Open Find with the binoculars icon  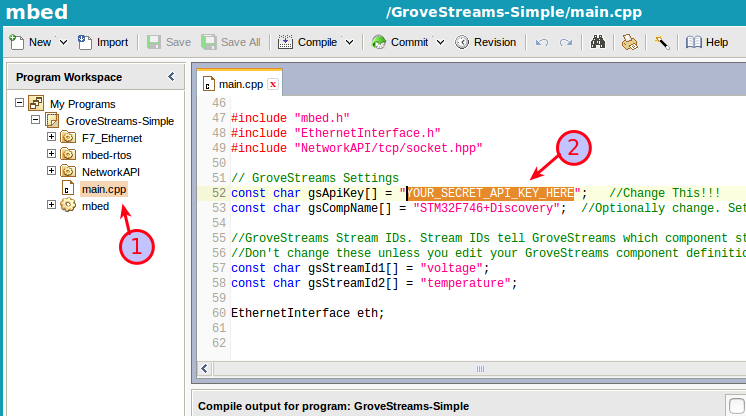coord(598,42)
